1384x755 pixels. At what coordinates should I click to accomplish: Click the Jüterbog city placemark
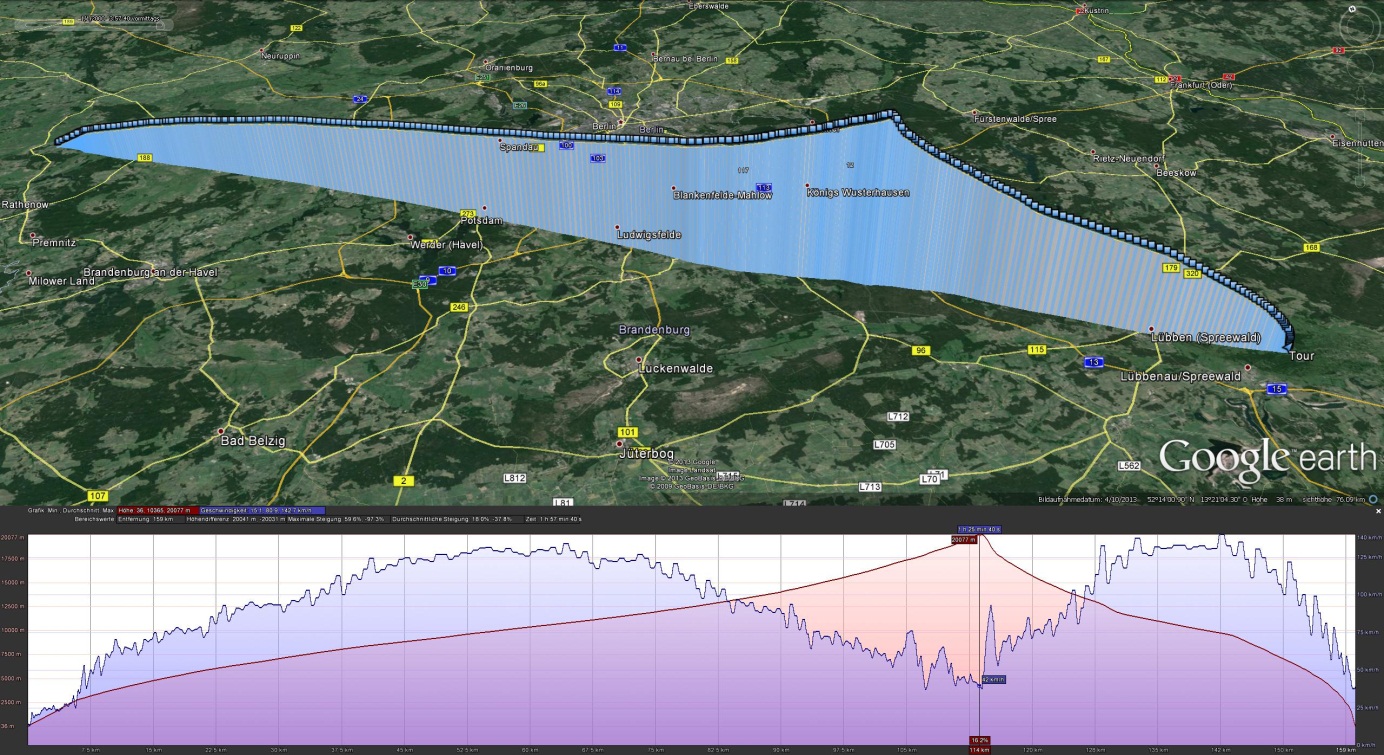(619, 444)
